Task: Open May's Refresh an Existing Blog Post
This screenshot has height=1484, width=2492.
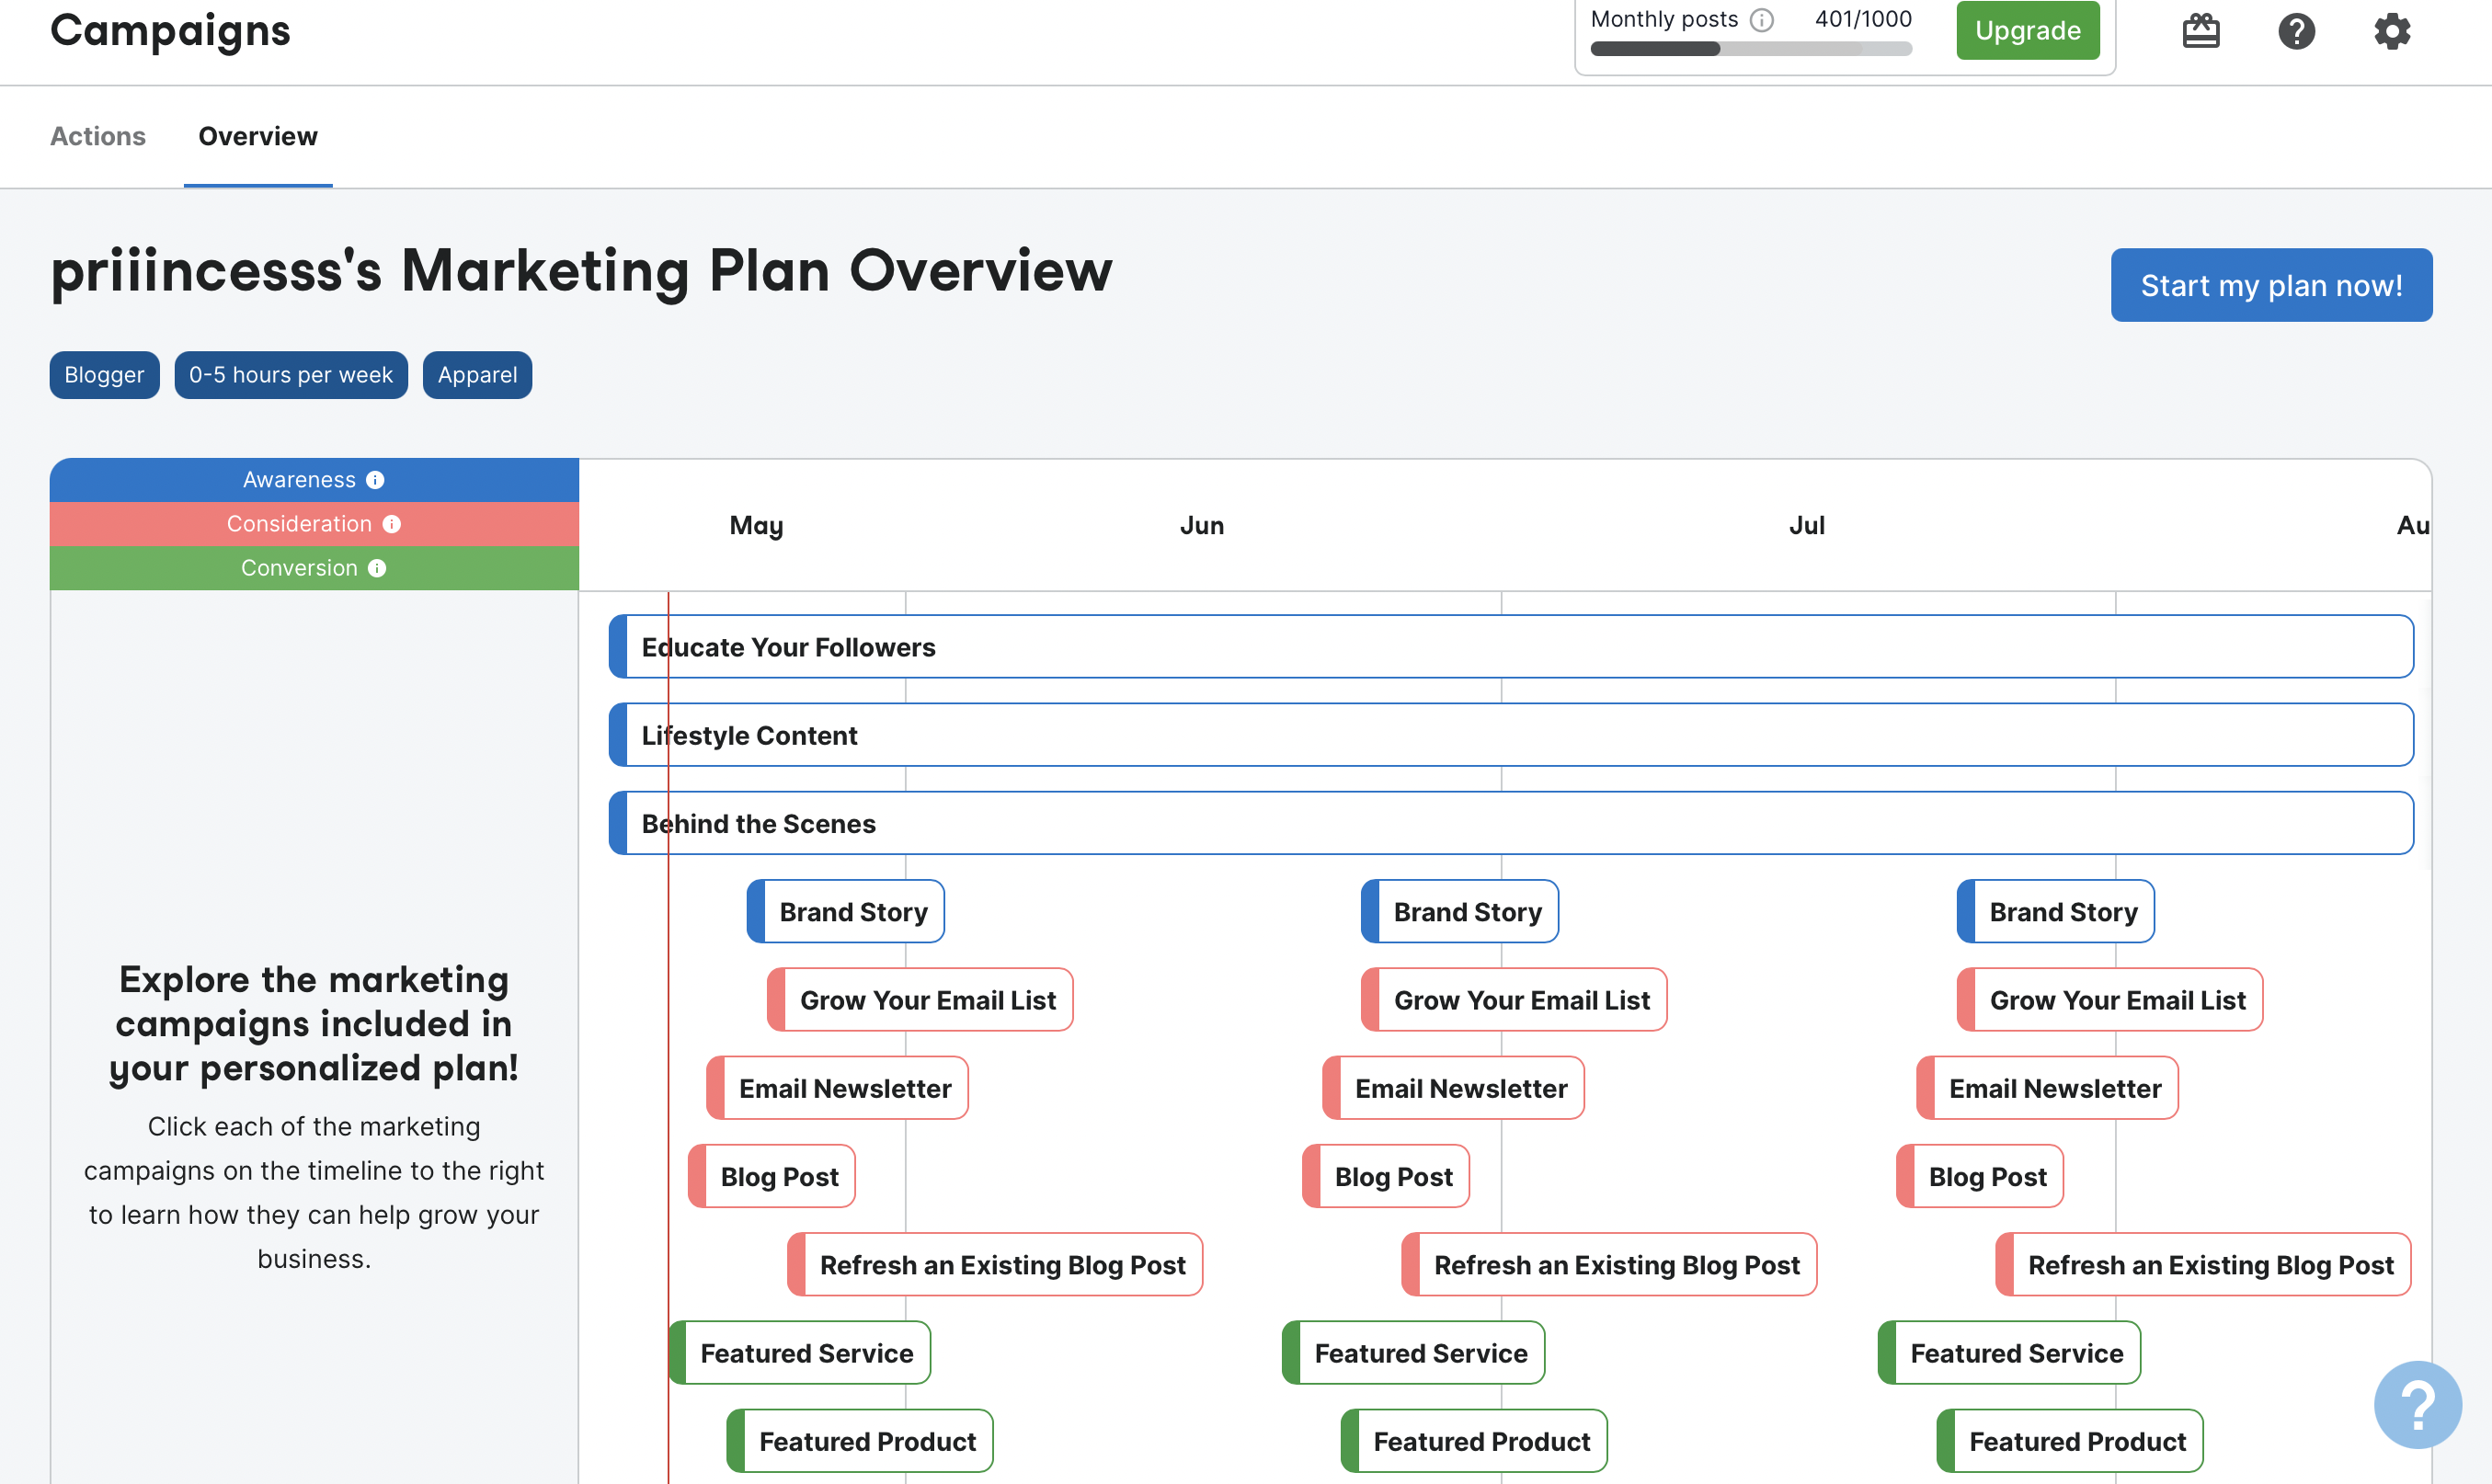Action: (995, 1264)
